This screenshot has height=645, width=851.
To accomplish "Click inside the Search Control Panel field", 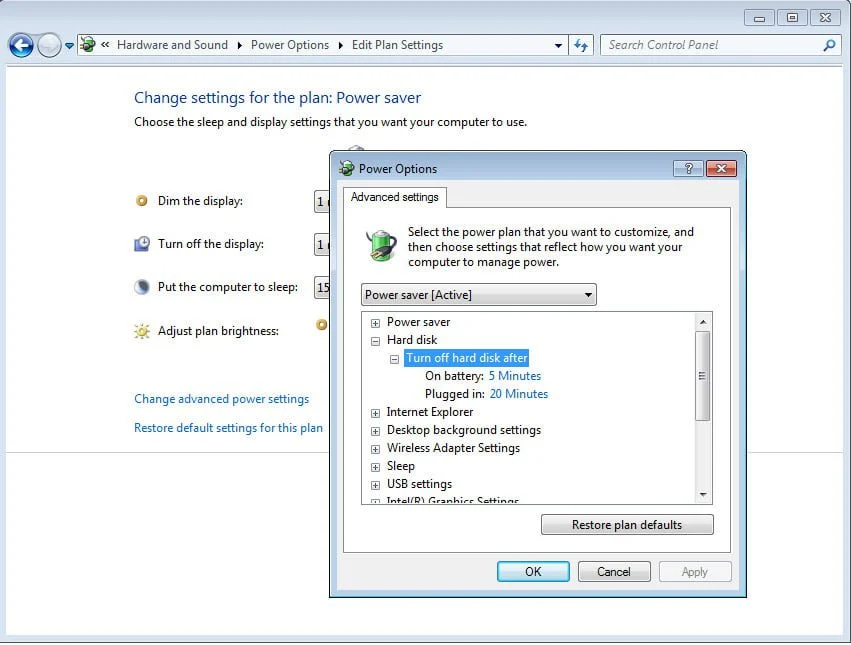I will point(710,45).
